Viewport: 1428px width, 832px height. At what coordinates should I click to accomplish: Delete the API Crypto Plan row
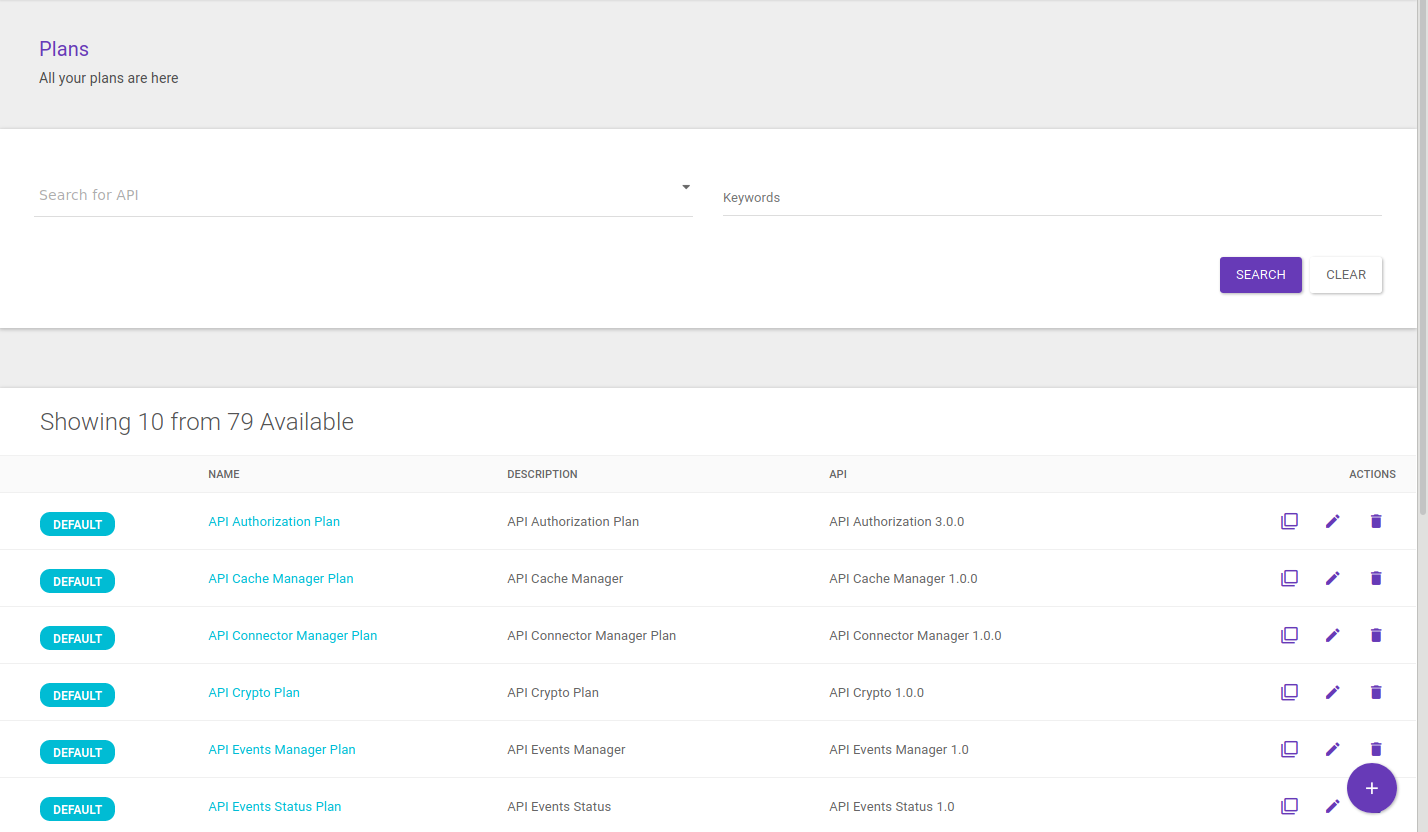tap(1376, 692)
